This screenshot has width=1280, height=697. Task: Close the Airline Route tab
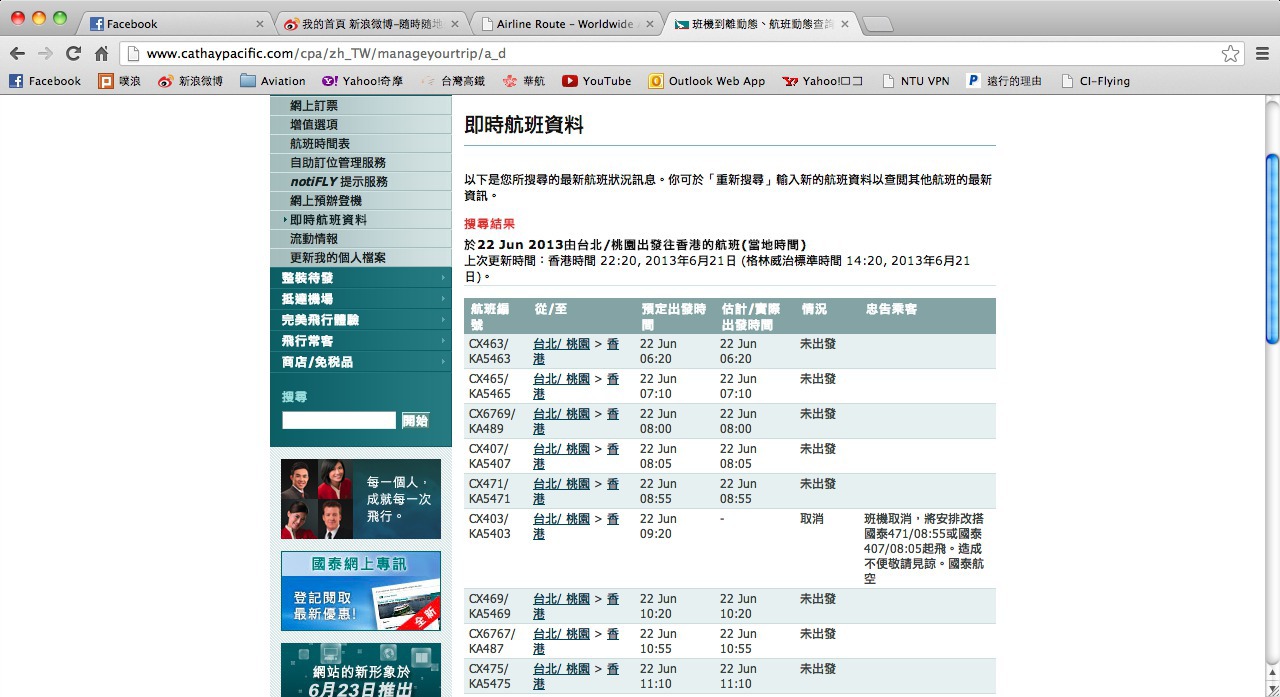[x=650, y=24]
